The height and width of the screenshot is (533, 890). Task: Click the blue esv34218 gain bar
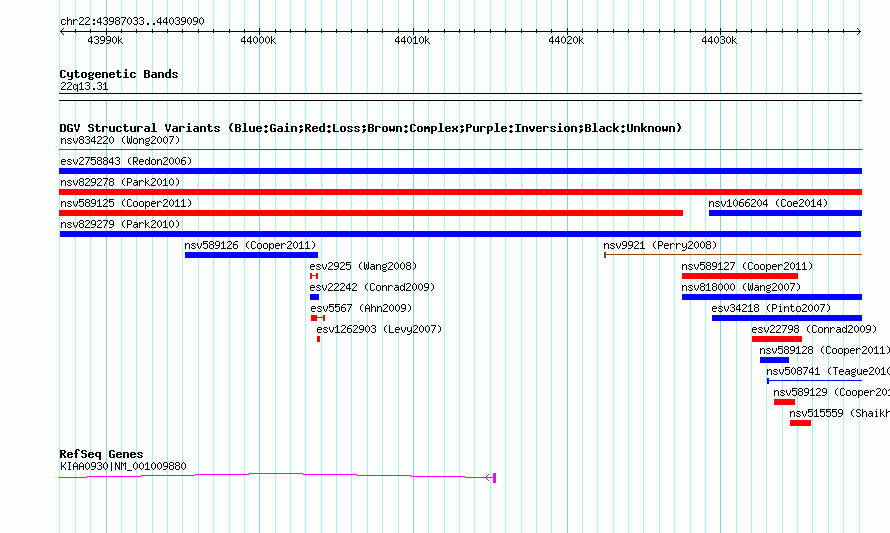[787, 318]
